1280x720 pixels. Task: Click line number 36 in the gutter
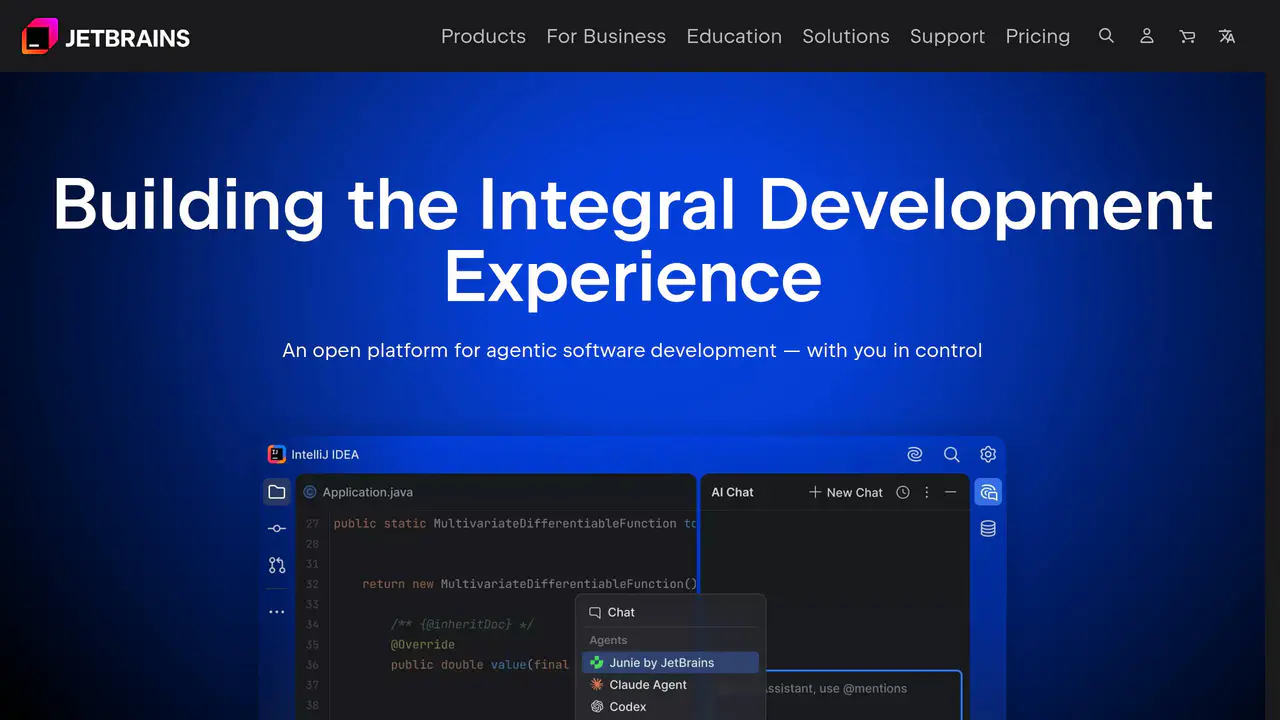pyautogui.click(x=312, y=664)
